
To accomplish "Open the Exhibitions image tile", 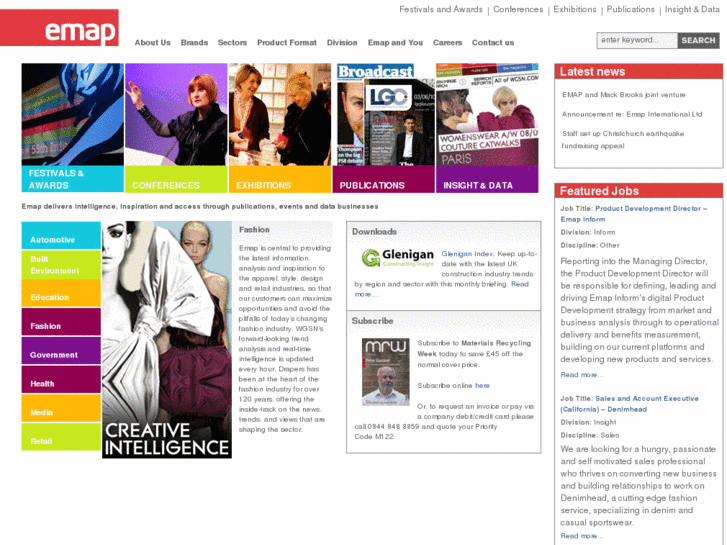I will coord(280,128).
